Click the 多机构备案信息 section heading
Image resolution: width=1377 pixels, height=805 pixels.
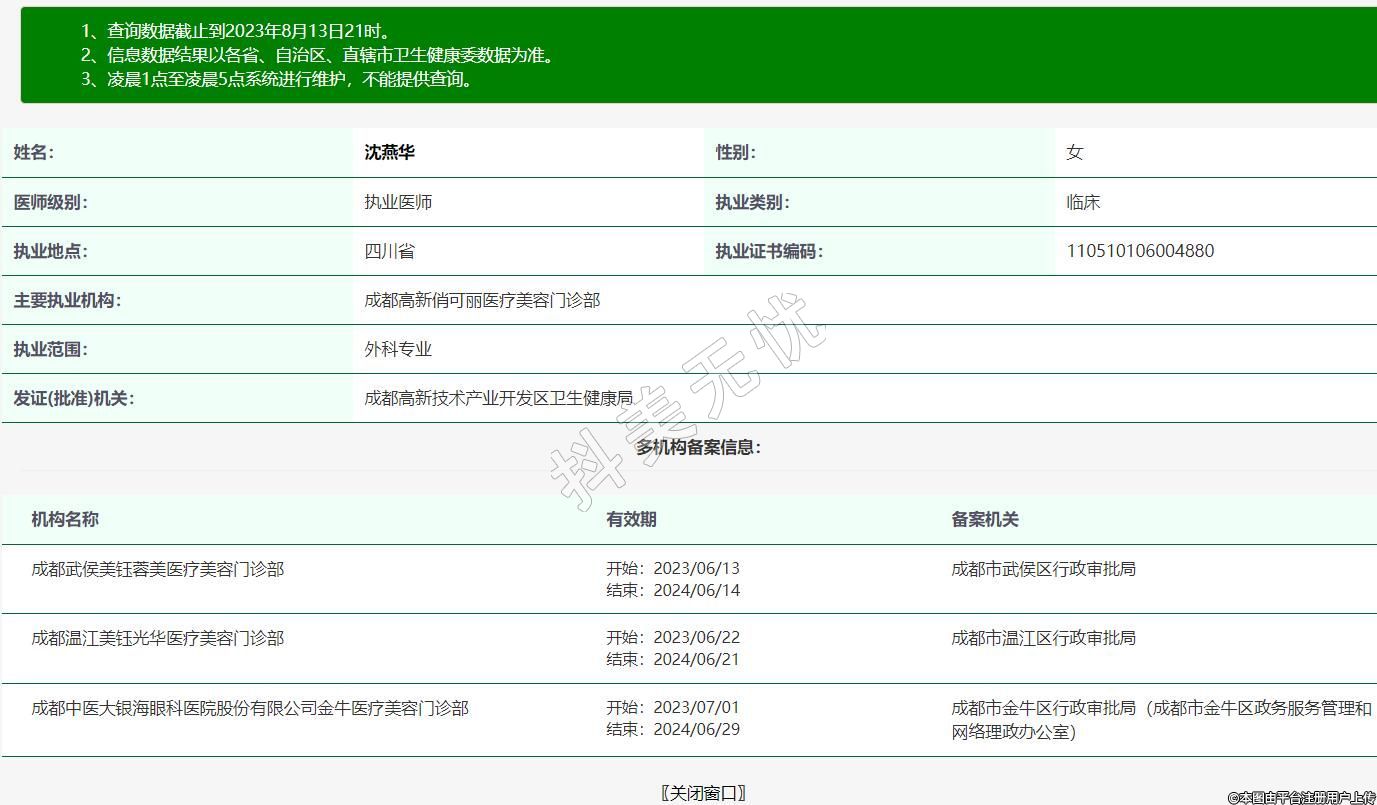(698, 447)
